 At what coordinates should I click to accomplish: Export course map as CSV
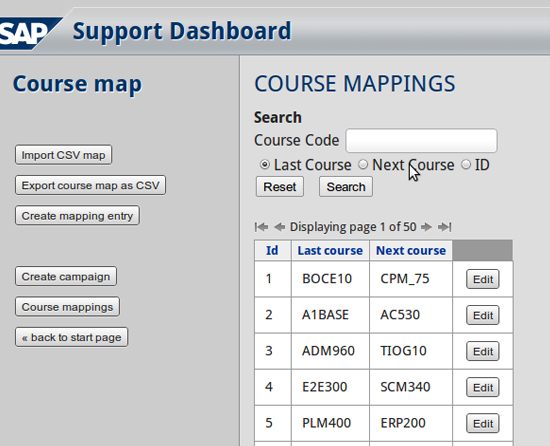coord(90,185)
